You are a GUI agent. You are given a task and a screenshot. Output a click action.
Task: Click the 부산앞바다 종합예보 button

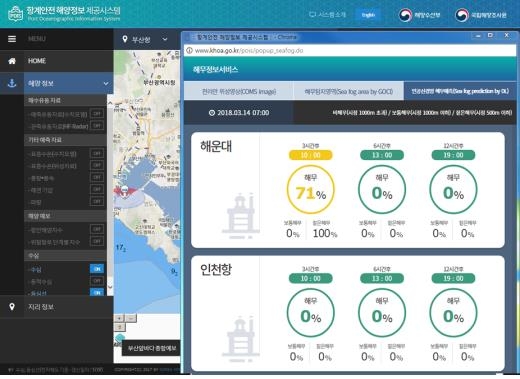[151, 348]
